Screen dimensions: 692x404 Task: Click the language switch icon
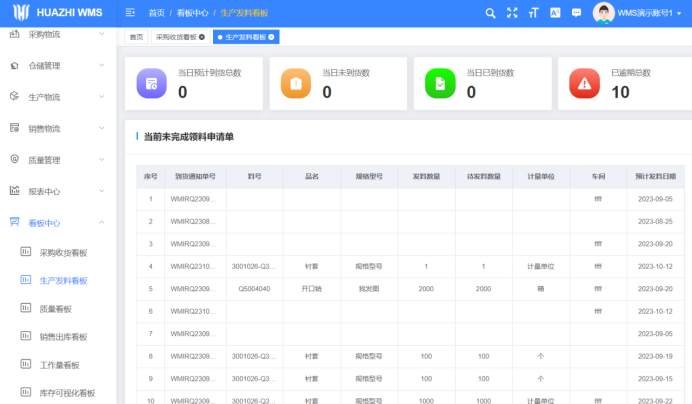pyautogui.click(x=555, y=13)
